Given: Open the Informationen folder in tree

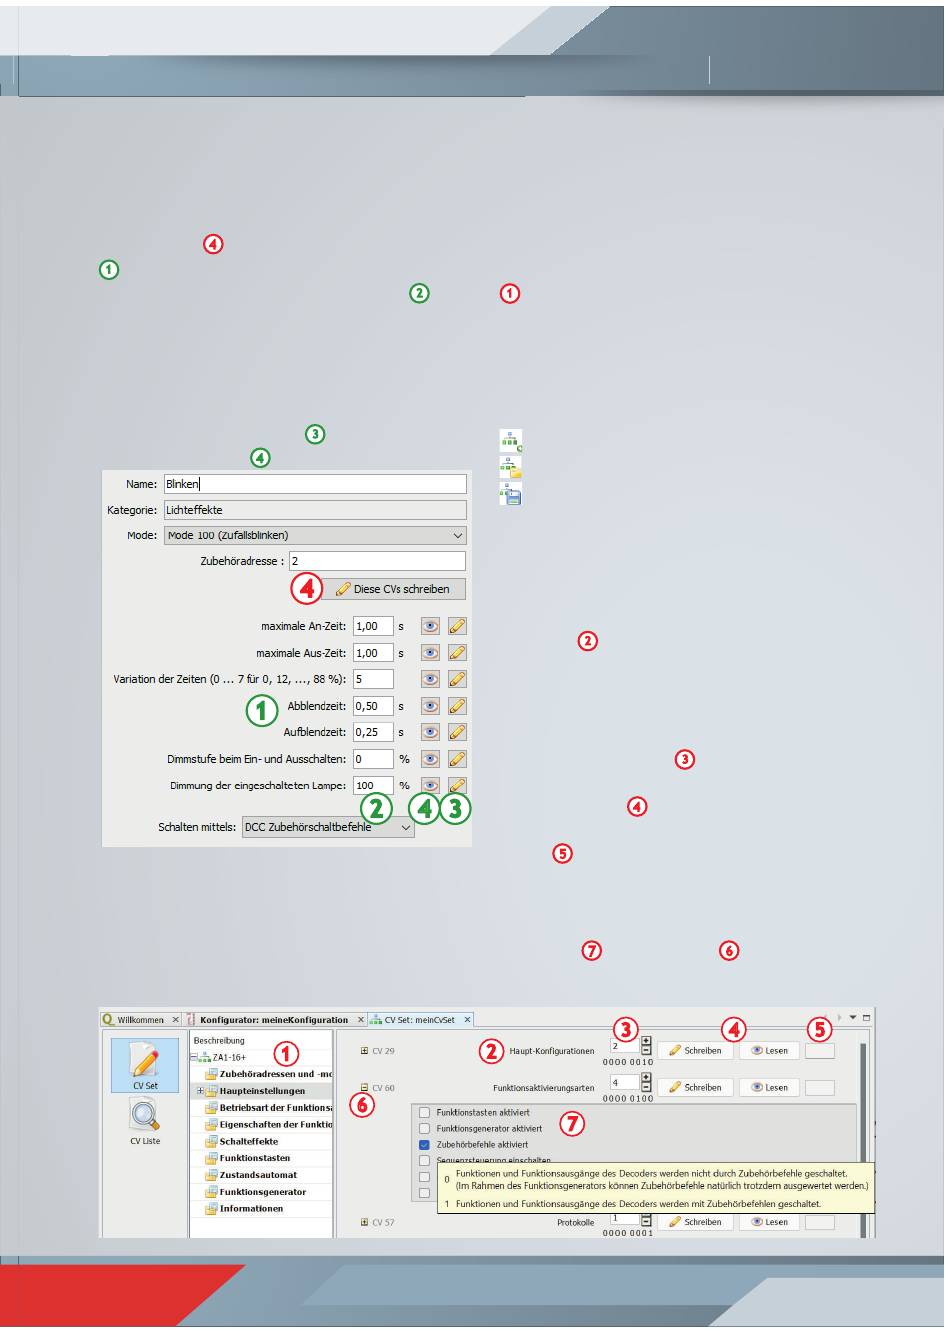Looking at the screenshot, I should pyautogui.click(x=244, y=1209).
